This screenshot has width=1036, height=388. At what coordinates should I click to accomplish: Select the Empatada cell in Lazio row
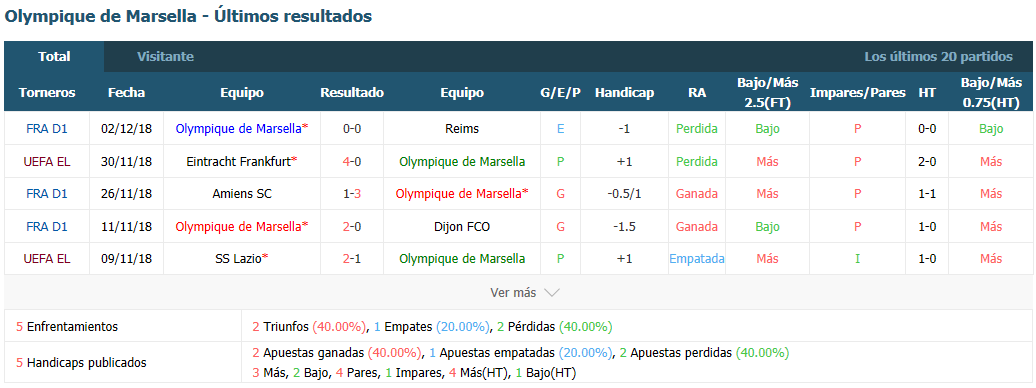point(696,258)
